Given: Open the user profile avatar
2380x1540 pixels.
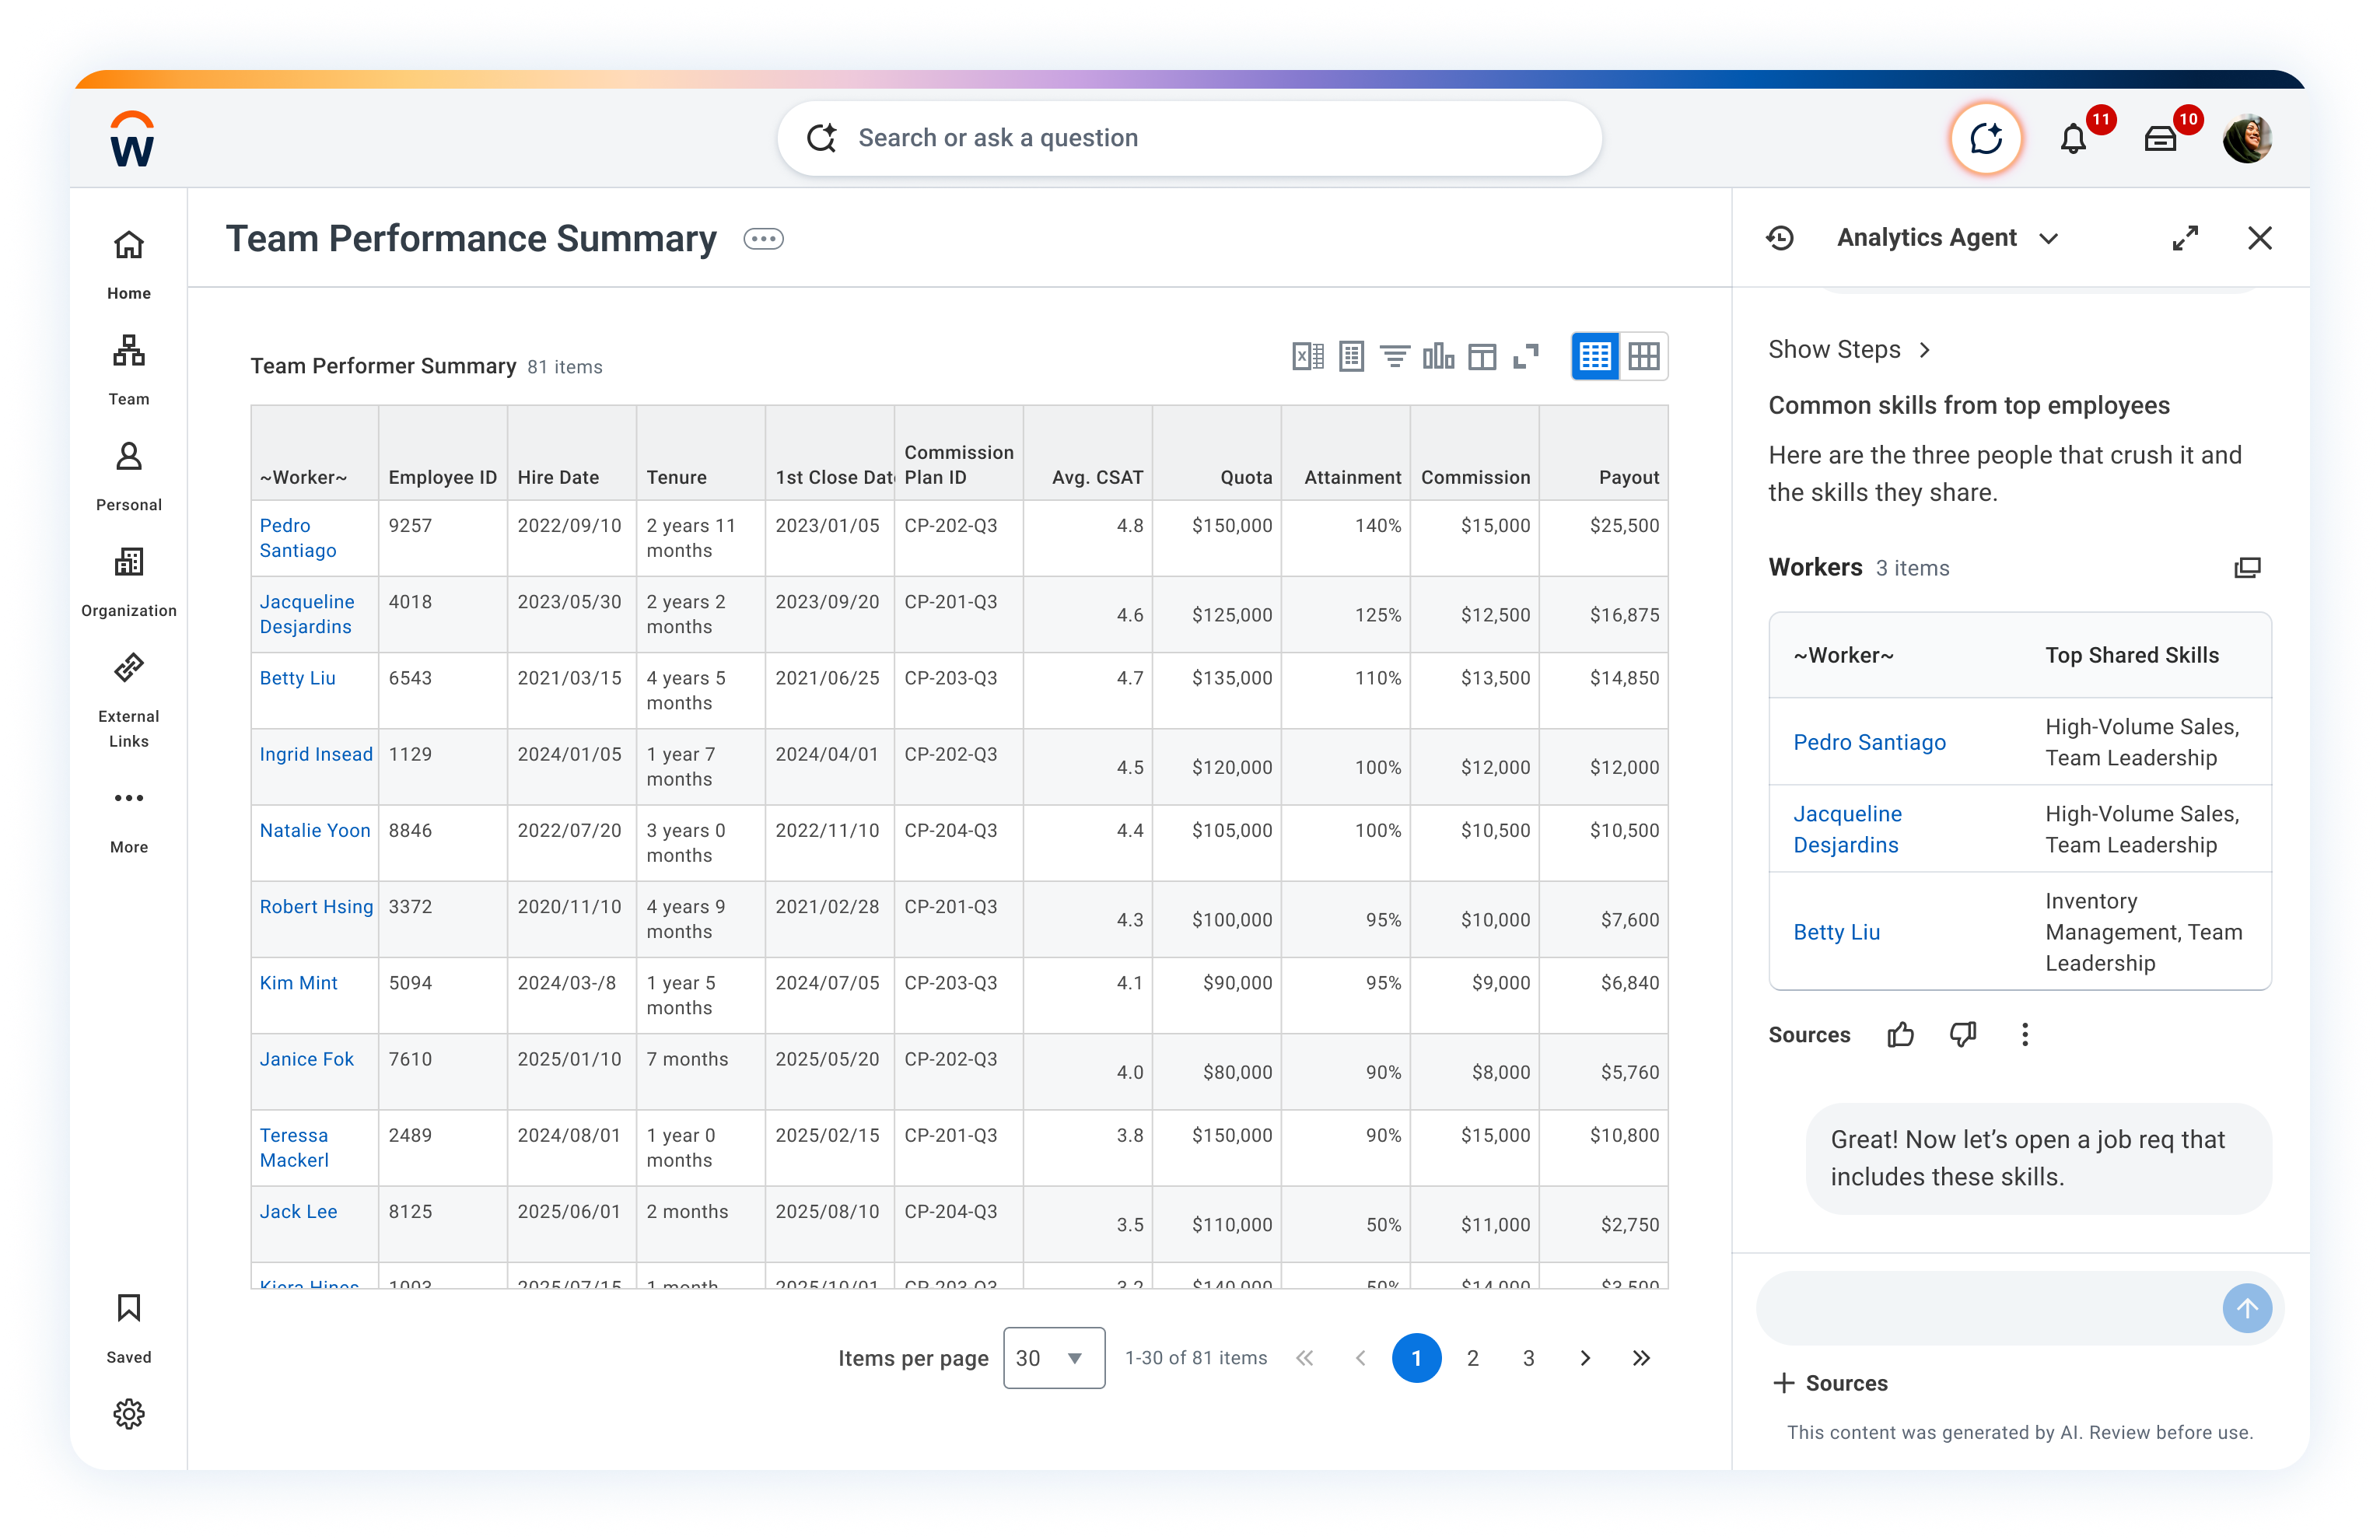Looking at the screenshot, I should [x=2247, y=139].
